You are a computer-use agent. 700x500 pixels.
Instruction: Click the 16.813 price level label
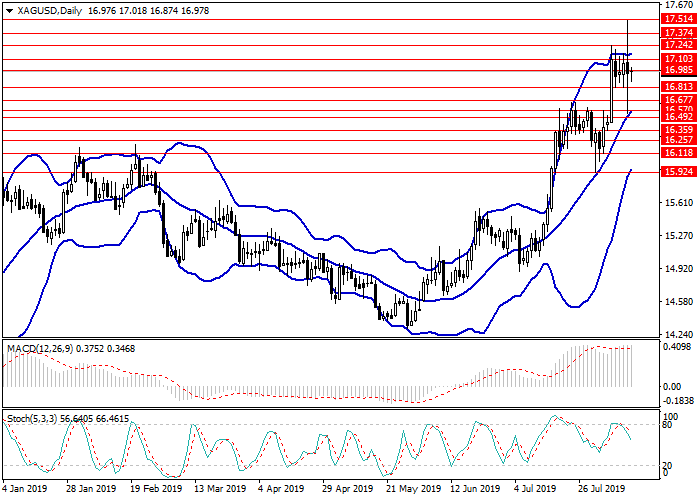(678, 87)
